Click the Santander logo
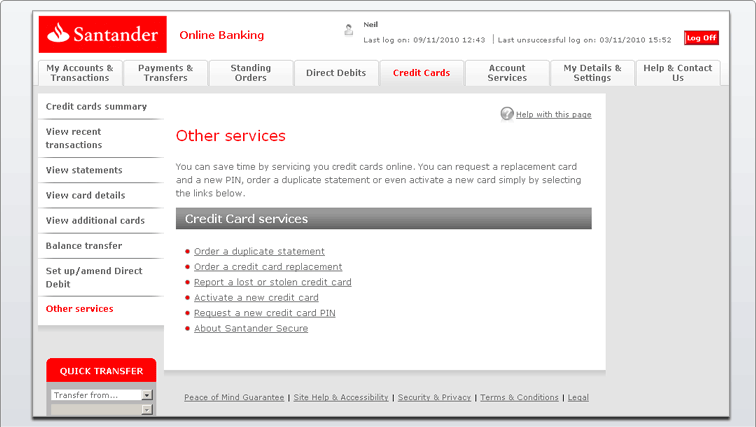The image size is (756, 427). 103,34
